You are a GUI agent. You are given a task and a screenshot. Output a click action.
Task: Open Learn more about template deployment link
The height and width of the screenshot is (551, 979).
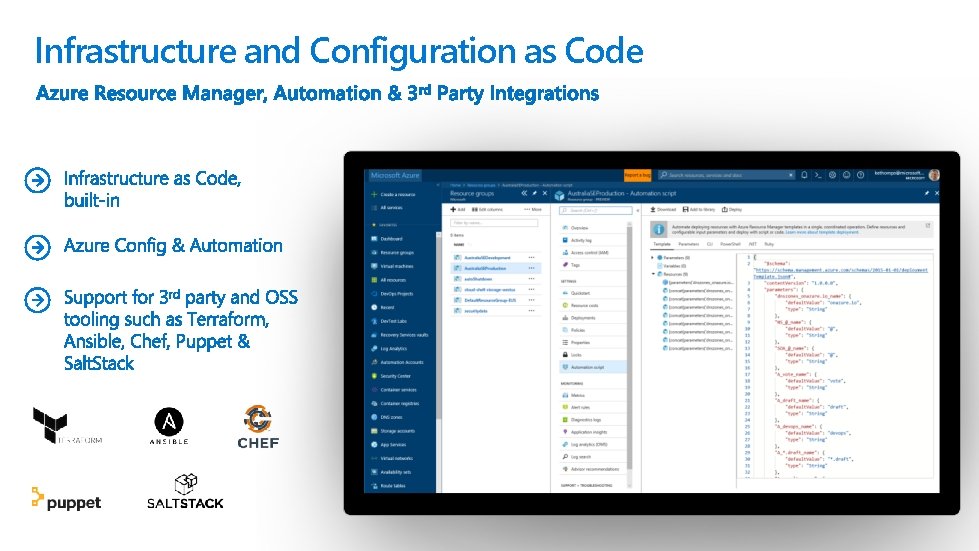[822, 232]
